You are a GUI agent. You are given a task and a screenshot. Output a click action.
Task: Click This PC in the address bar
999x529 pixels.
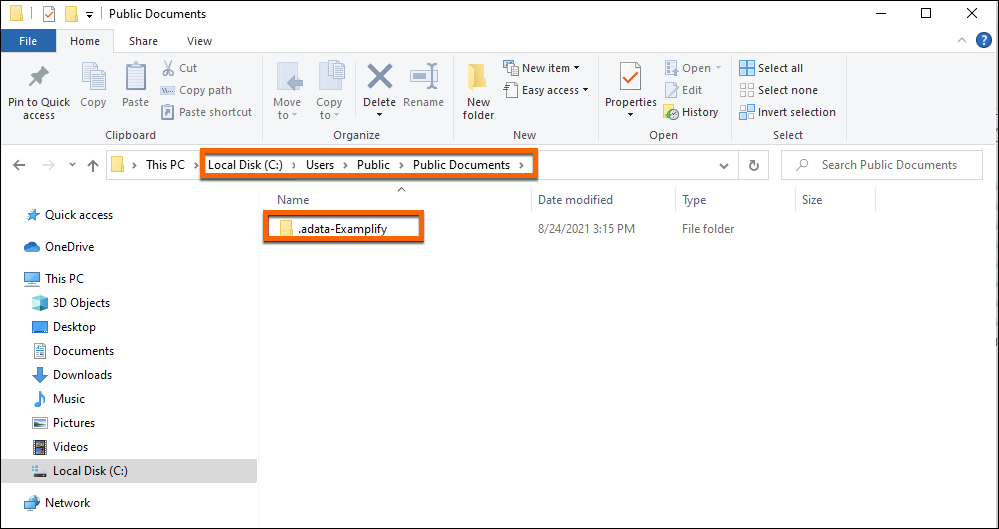click(x=165, y=165)
